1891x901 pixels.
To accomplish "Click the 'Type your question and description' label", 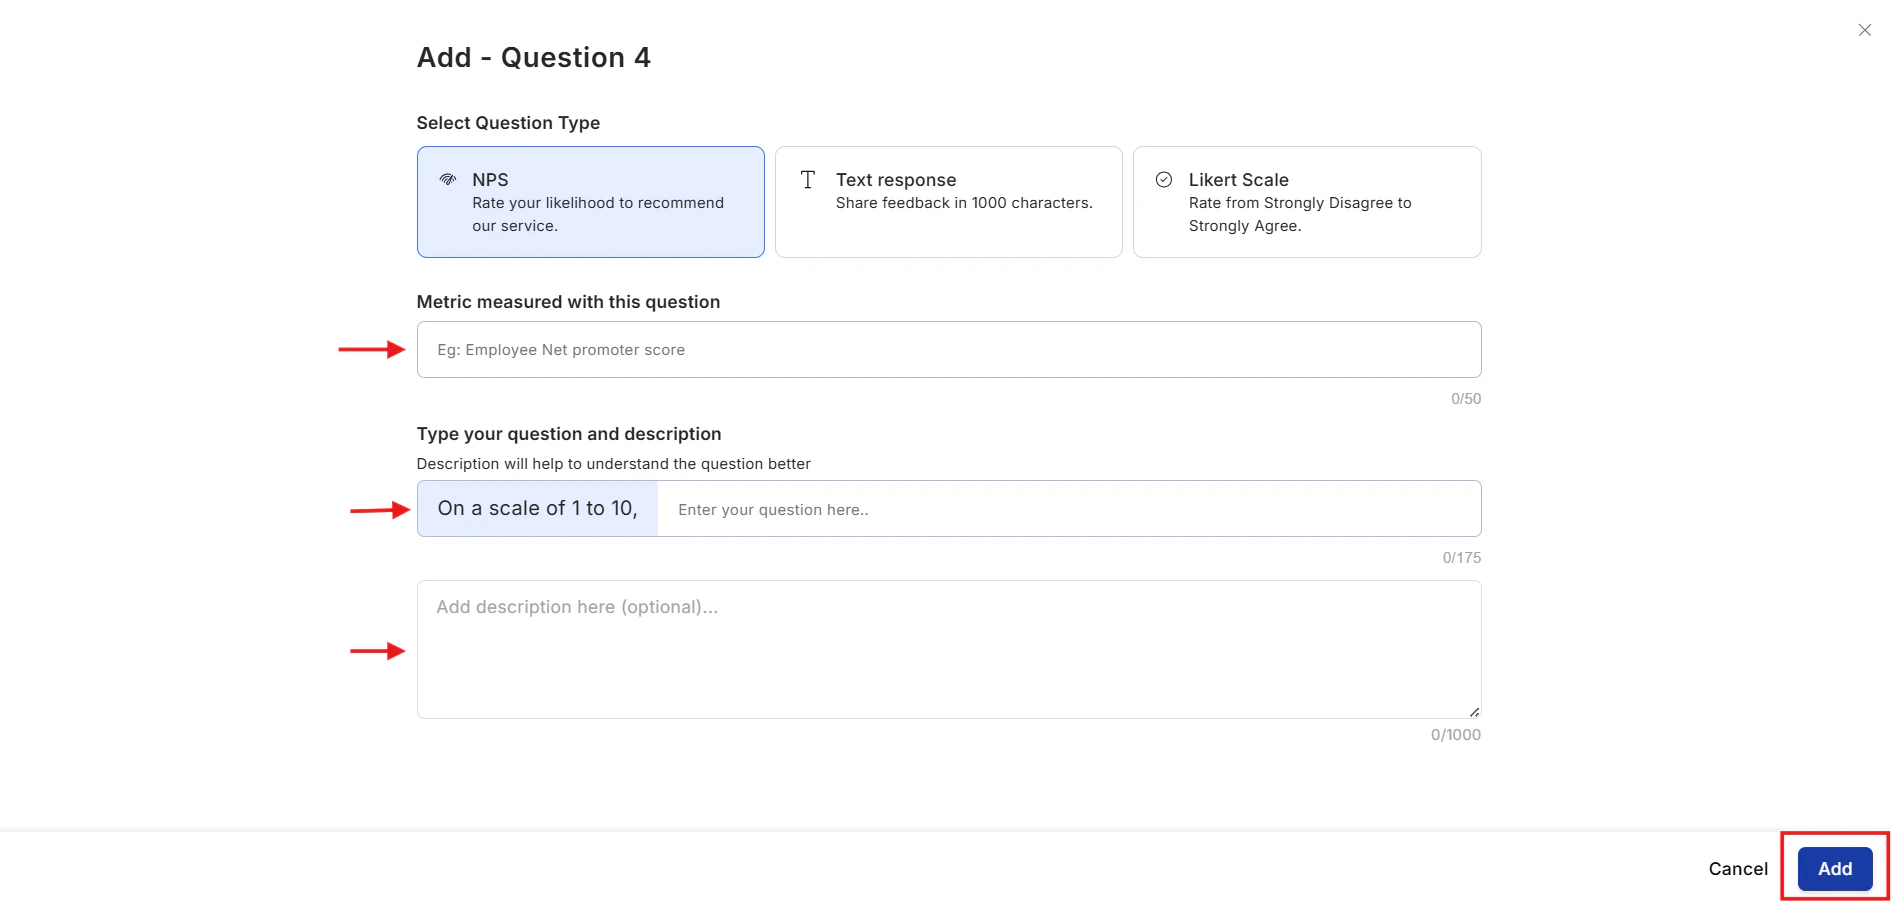I will tap(569, 434).
